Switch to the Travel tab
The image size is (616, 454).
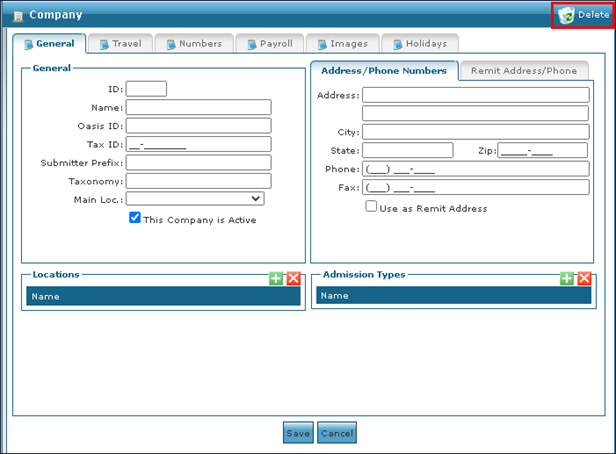(x=120, y=44)
